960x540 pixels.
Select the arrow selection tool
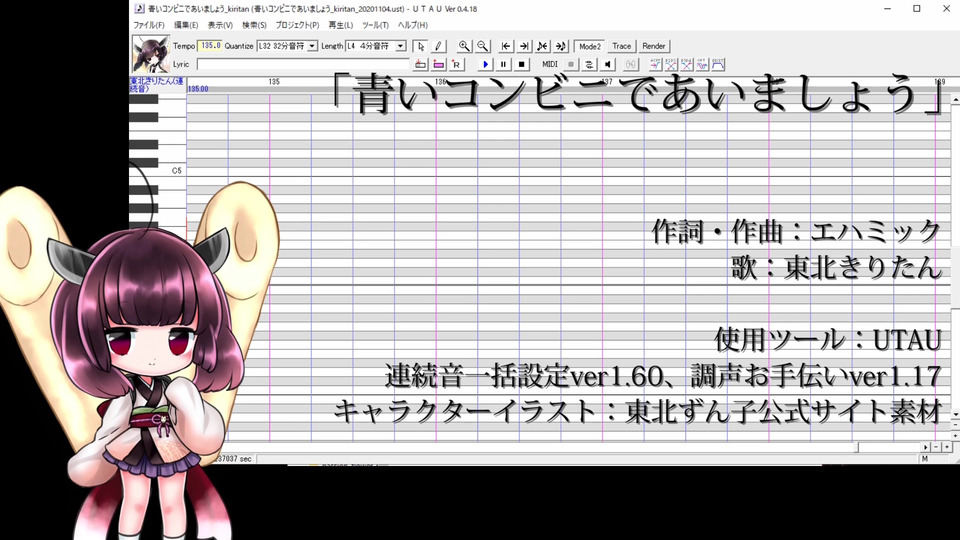[420, 46]
